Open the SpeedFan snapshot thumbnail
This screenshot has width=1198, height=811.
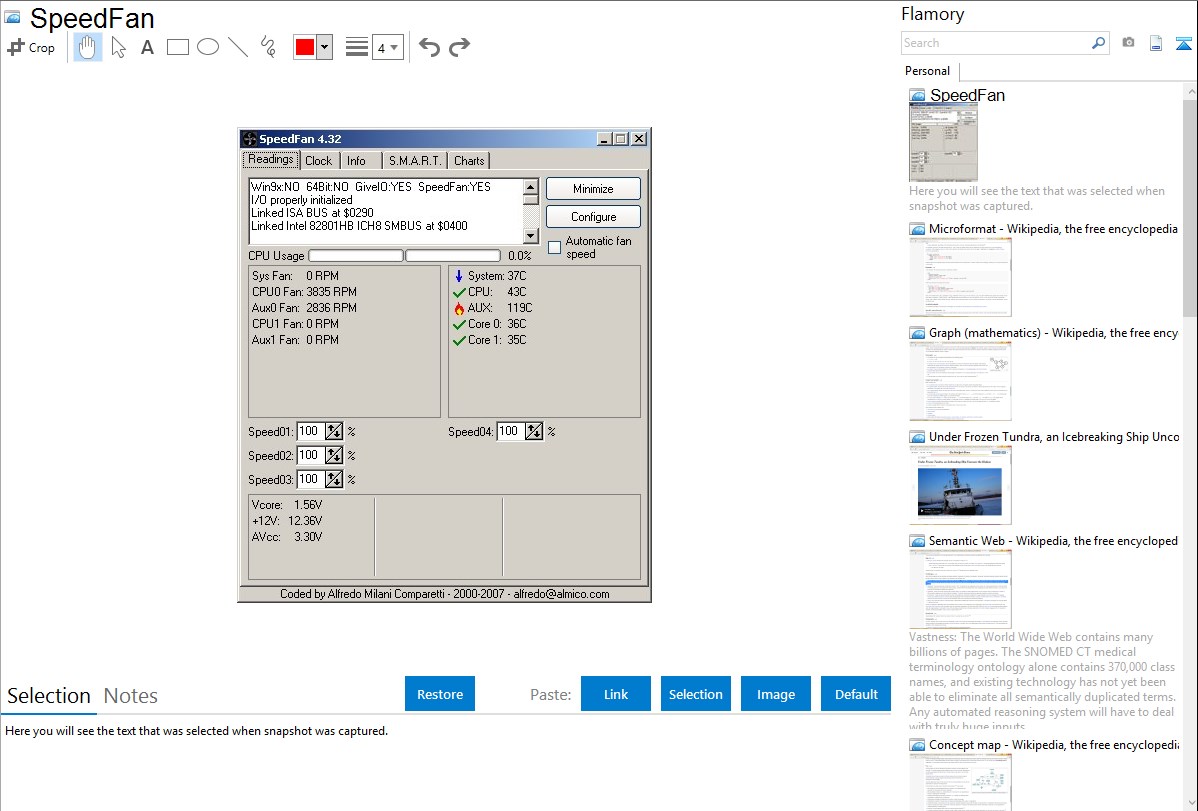(944, 143)
